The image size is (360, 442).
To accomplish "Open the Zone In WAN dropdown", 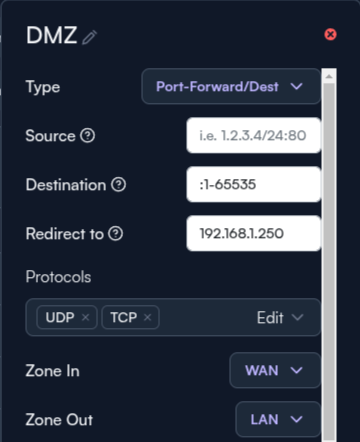I will click(275, 370).
